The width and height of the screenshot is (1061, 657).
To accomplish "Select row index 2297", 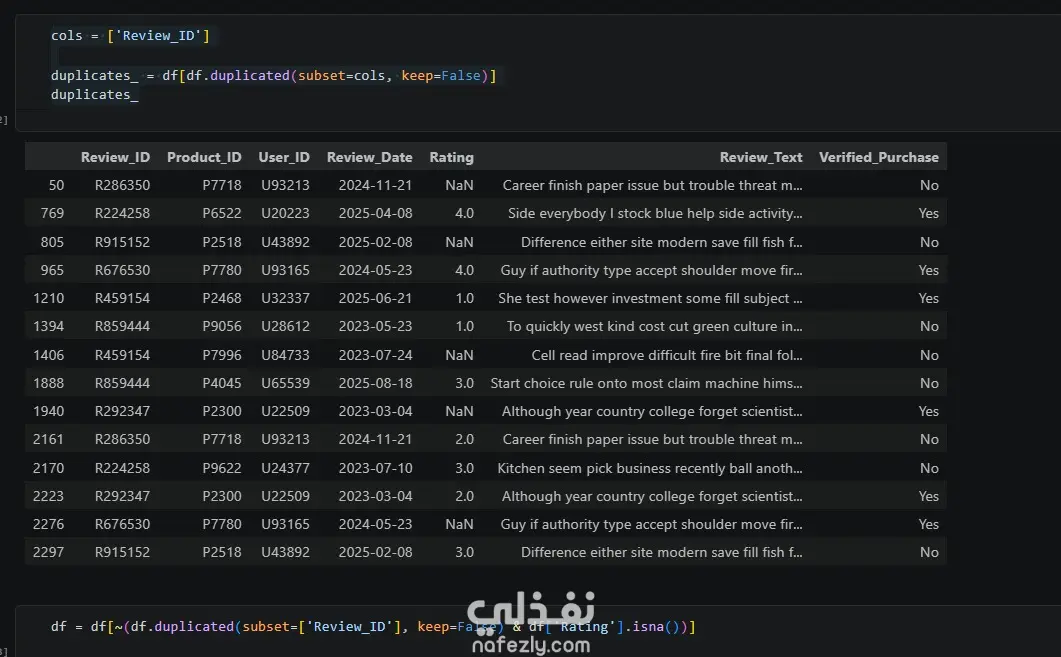I will (48, 552).
